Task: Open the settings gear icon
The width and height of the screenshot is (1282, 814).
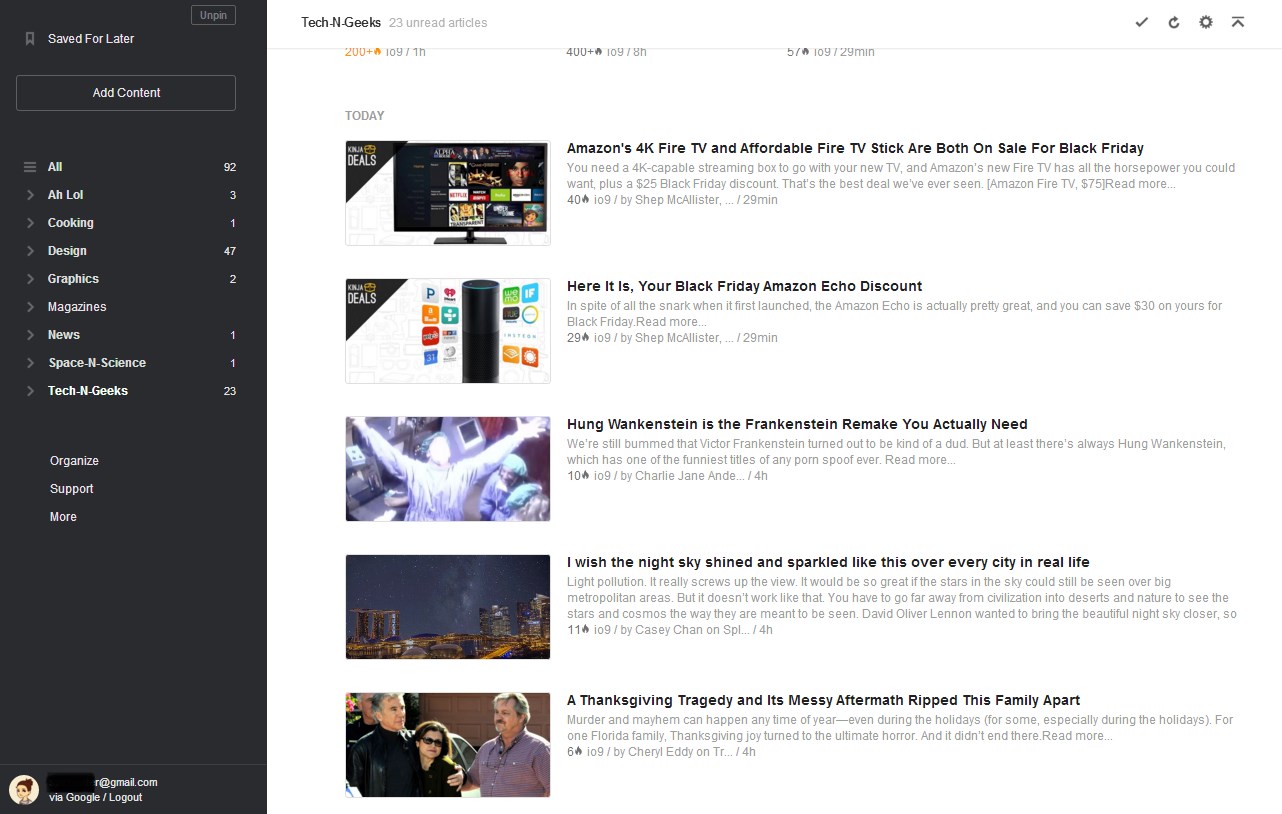Action: coord(1205,21)
